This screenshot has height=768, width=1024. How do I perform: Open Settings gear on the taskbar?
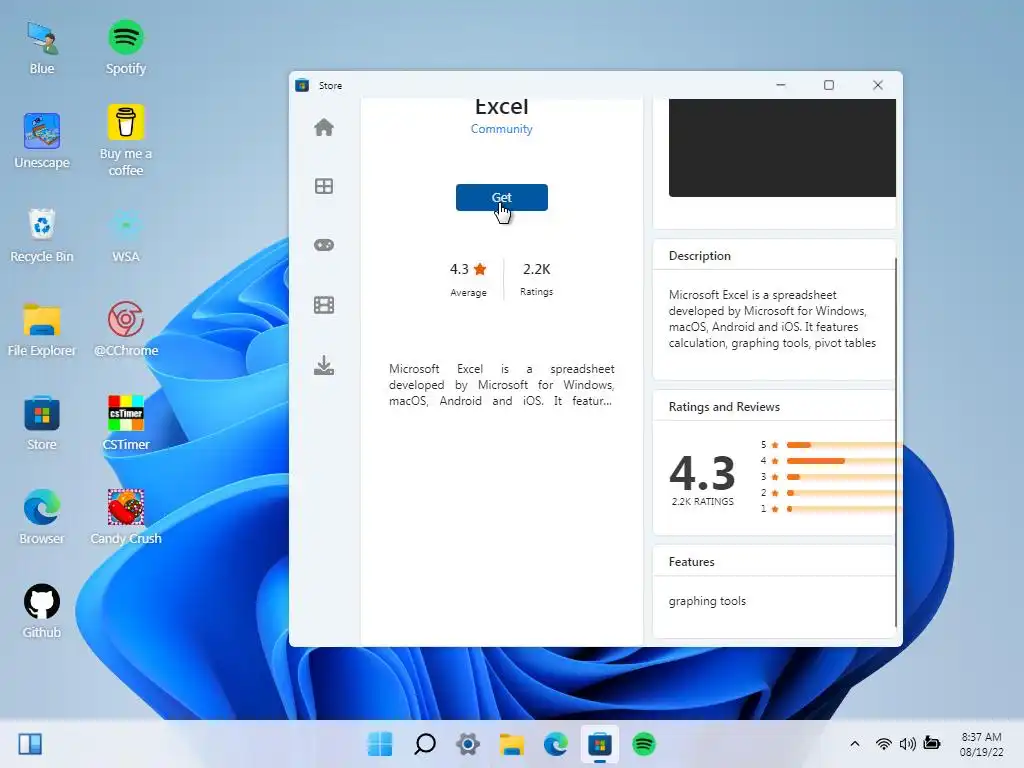[468, 744]
